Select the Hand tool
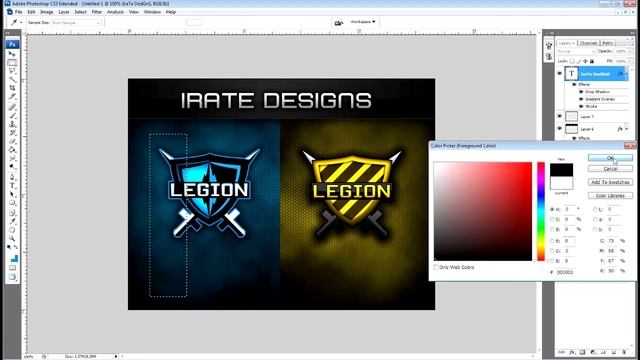 click(x=12, y=230)
